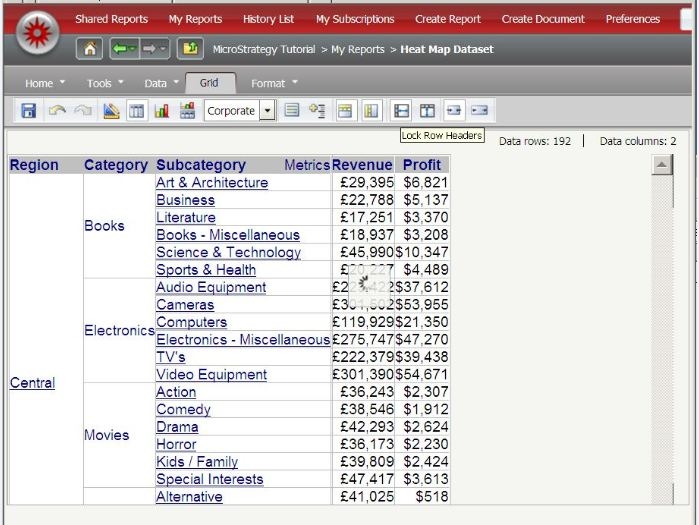Select revenue cell £301,390
Viewport: 699px width, 525px height.
click(x=363, y=374)
